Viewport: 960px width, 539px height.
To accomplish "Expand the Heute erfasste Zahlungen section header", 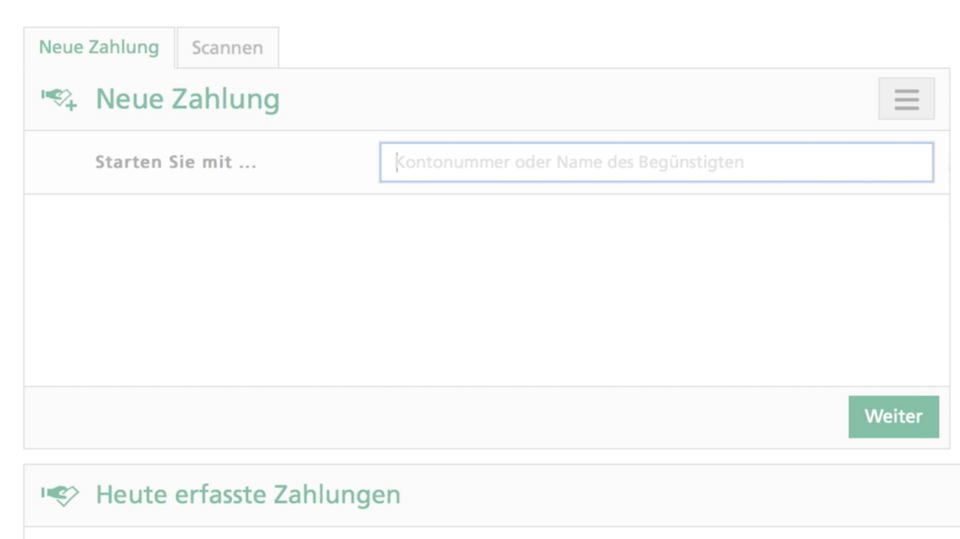I will click(492, 496).
